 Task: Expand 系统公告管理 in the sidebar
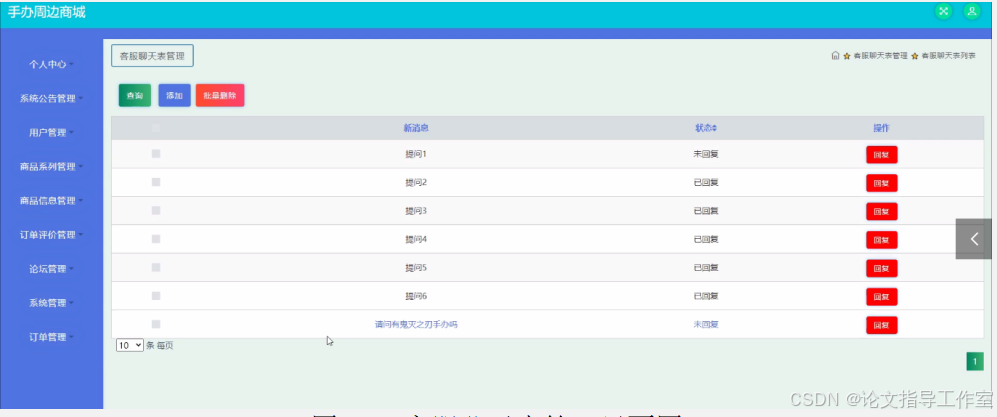pos(51,99)
